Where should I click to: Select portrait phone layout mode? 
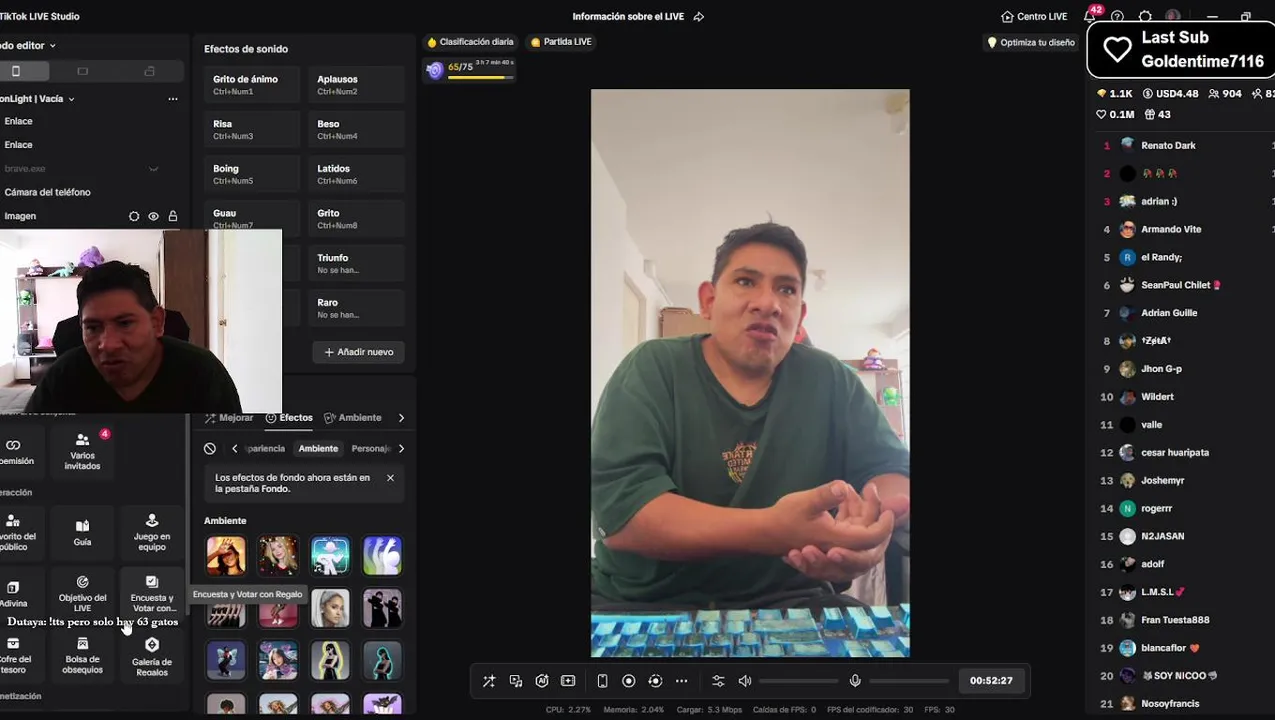16,71
